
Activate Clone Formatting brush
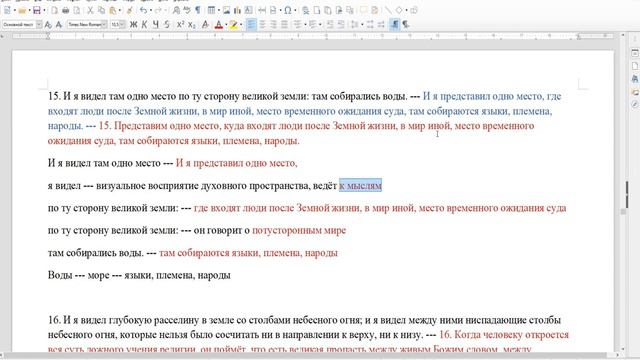coord(129,10)
